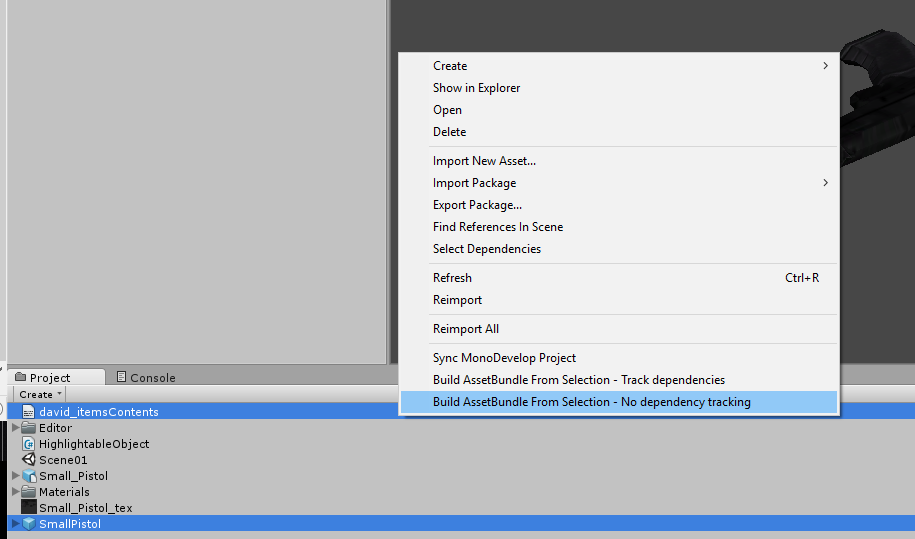The image size is (915, 539).
Task: Click the Project tab folder icon
Action: (20, 377)
